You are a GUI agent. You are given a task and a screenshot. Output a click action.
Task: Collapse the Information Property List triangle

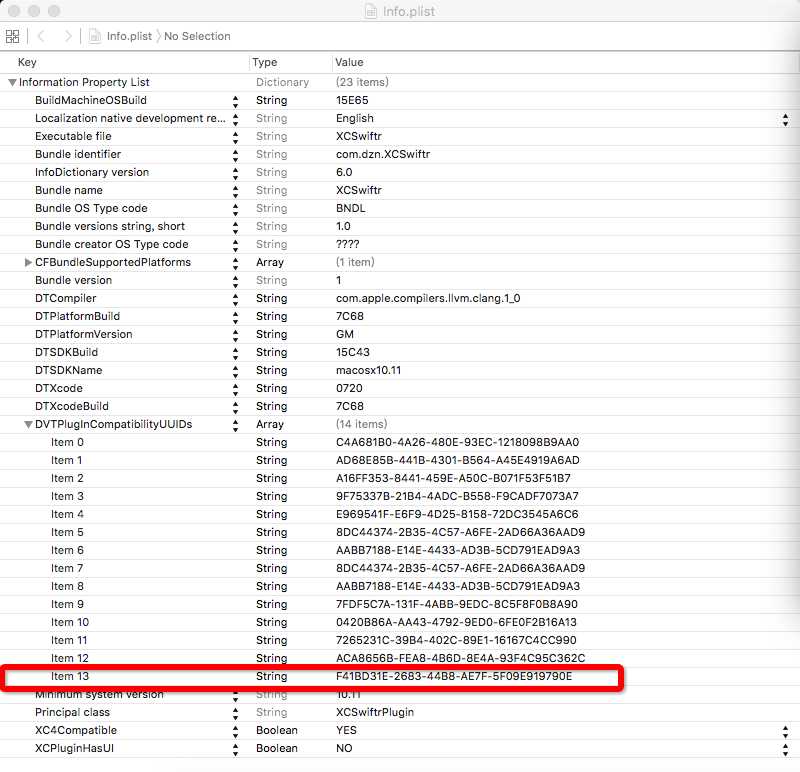tap(12, 82)
